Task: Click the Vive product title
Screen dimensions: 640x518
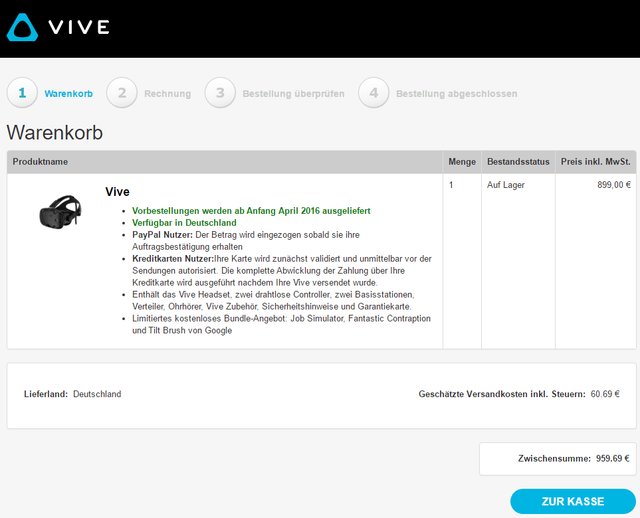Action: pyautogui.click(x=117, y=191)
